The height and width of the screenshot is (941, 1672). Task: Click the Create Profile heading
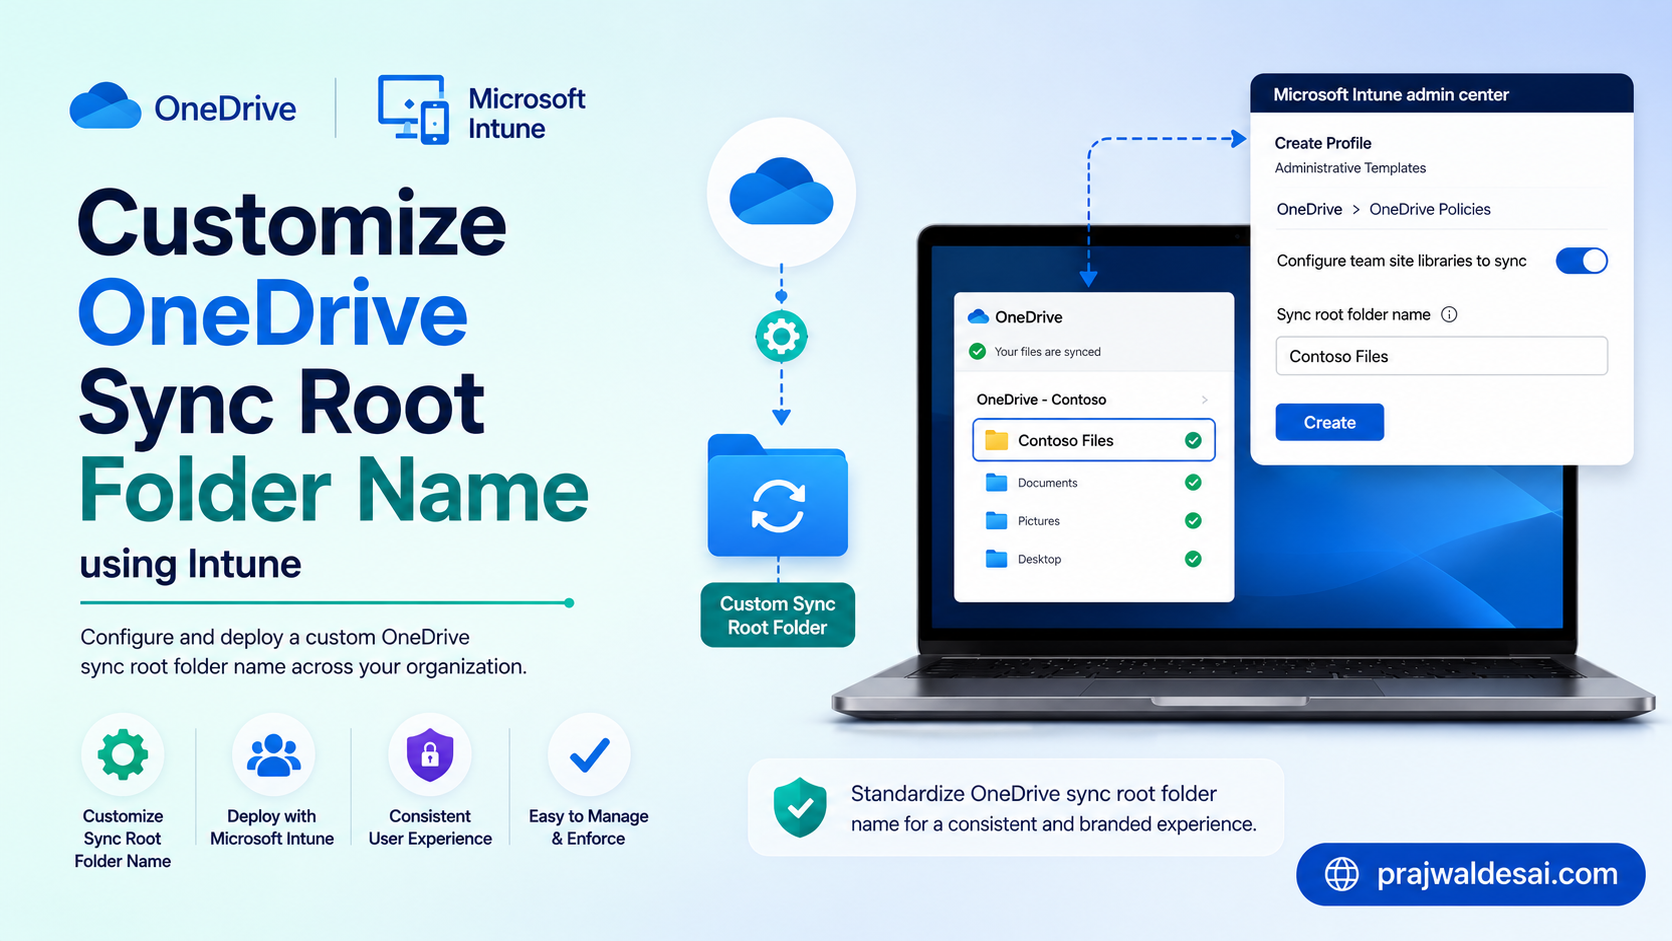point(1322,143)
